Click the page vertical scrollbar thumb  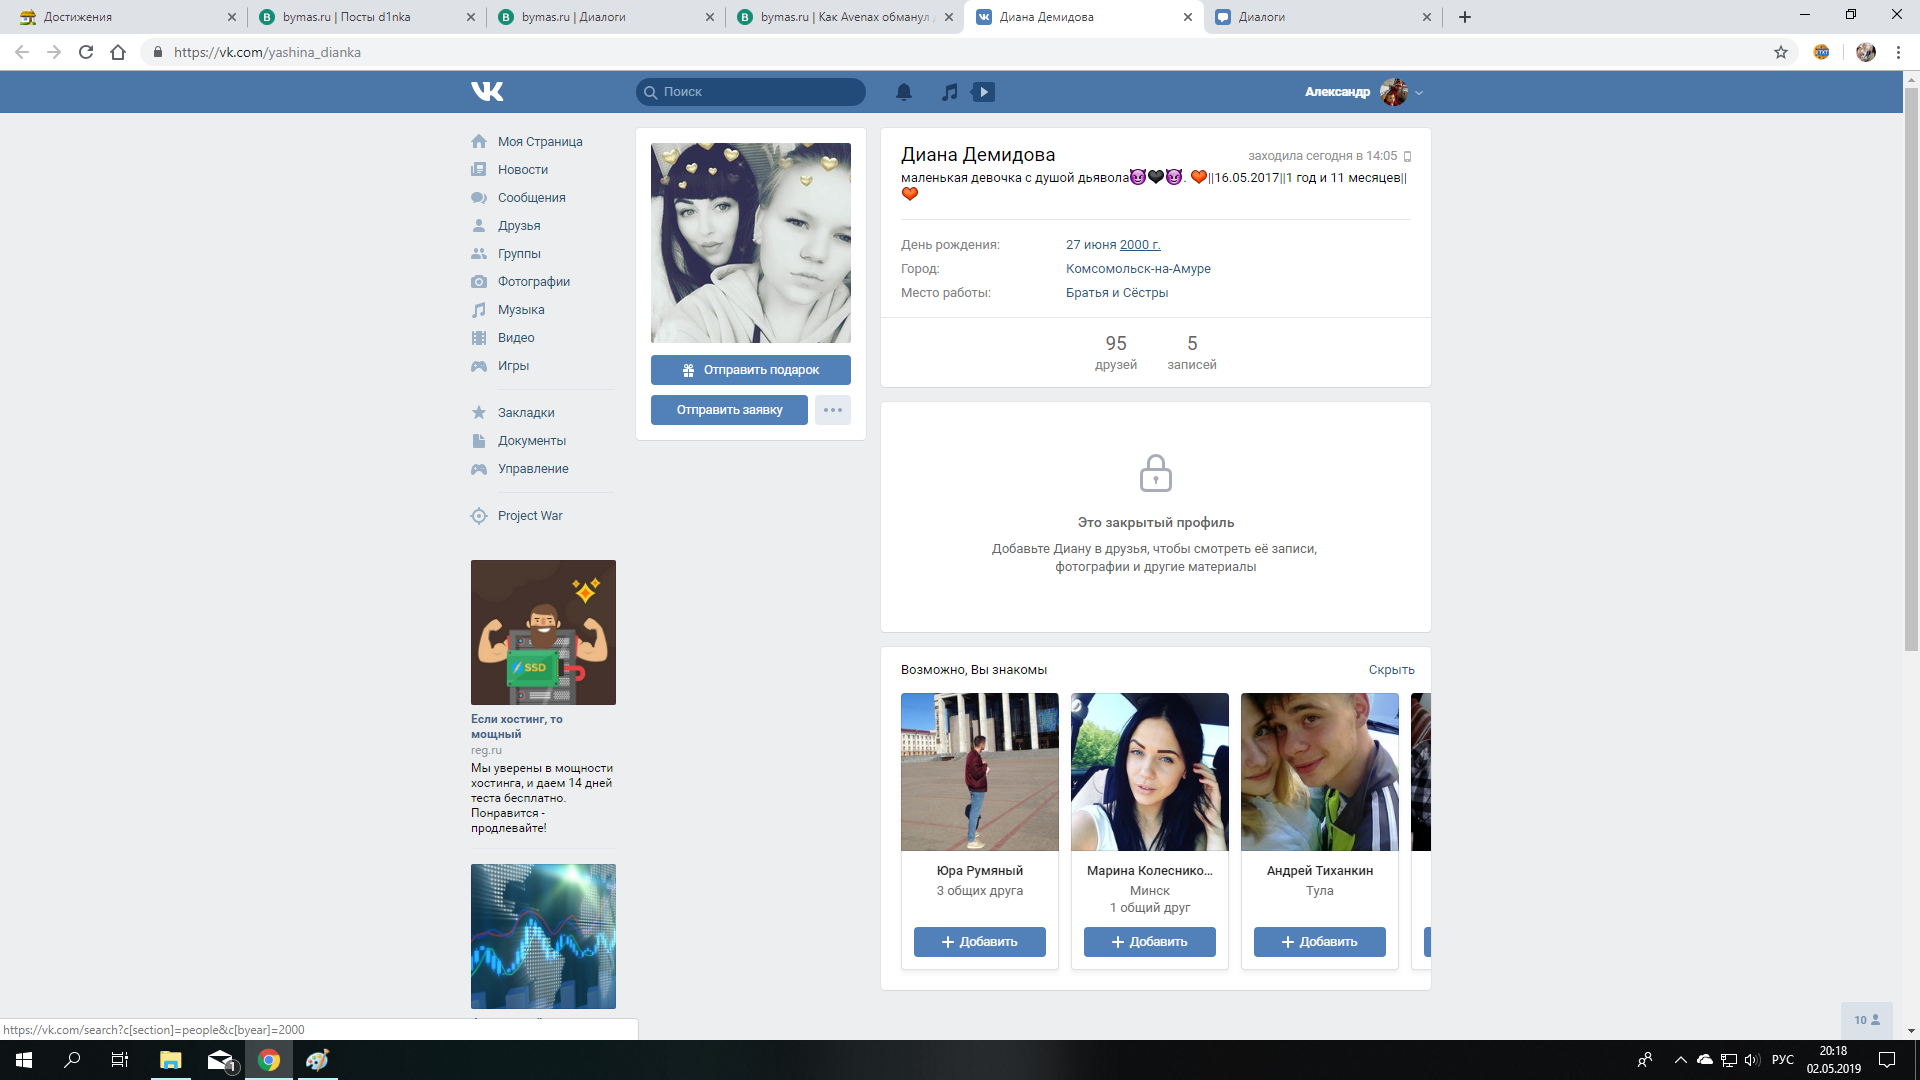click(x=1911, y=370)
